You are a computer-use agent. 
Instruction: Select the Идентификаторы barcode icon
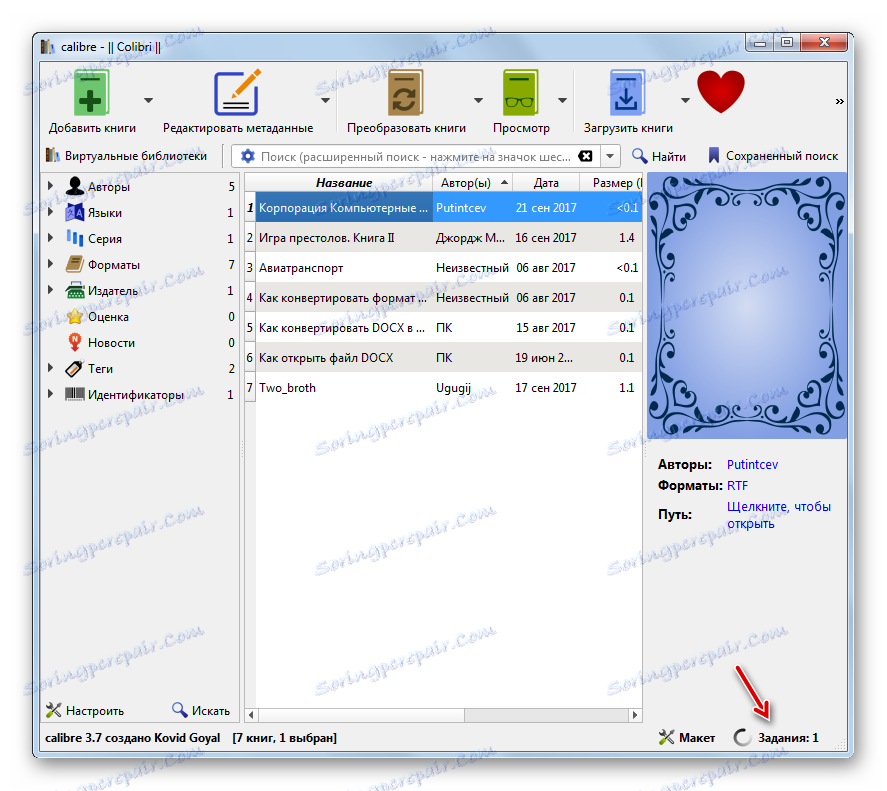[75, 394]
